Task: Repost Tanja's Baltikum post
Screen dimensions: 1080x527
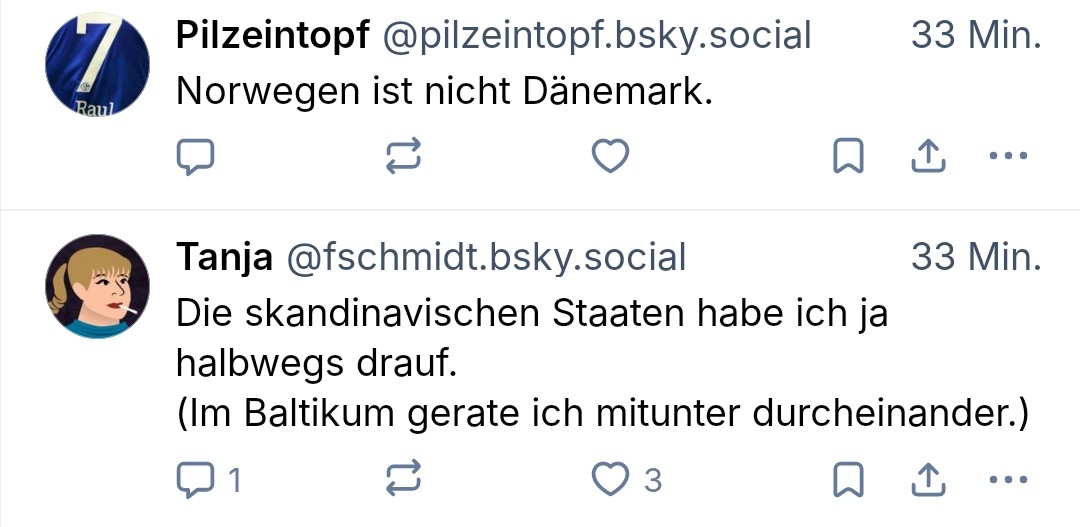Action: pyautogui.click(x=404, y=481)
